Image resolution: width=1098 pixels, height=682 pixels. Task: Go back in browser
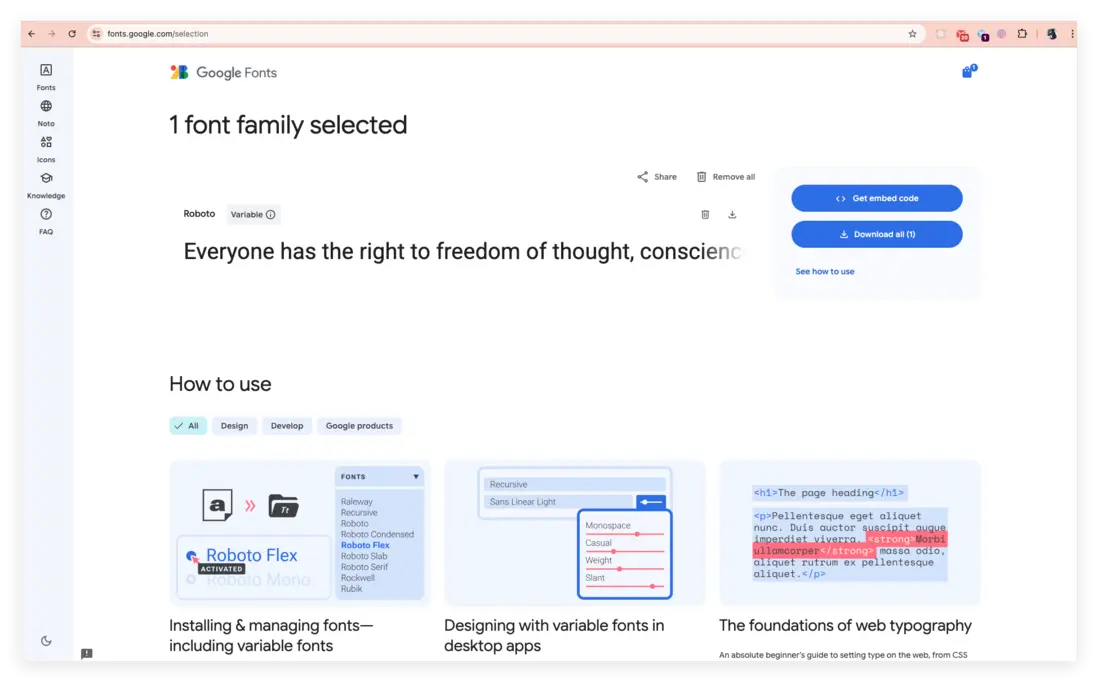(x=32, y=34)
